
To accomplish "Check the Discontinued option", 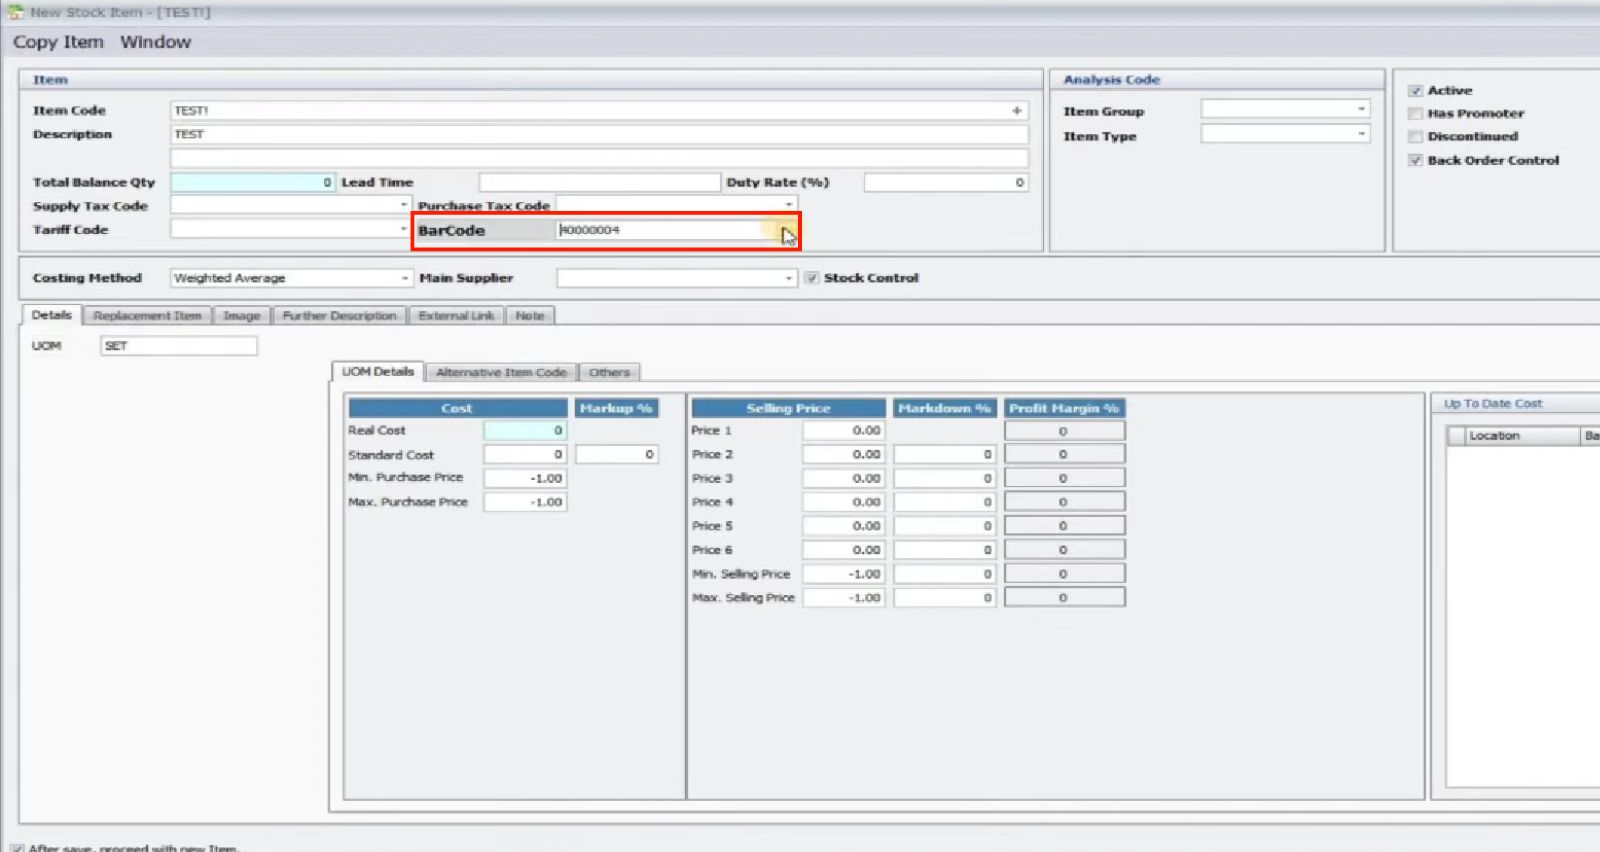I will pyautogui.click(x=1415, y=137).
